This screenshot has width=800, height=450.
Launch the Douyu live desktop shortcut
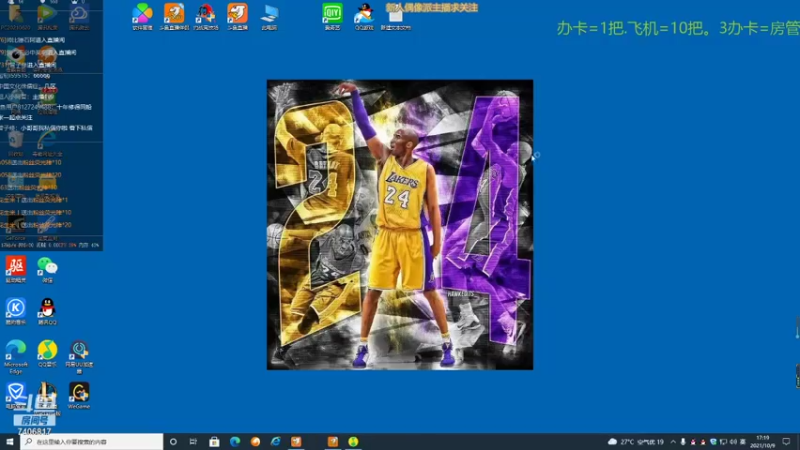point(237,16)
